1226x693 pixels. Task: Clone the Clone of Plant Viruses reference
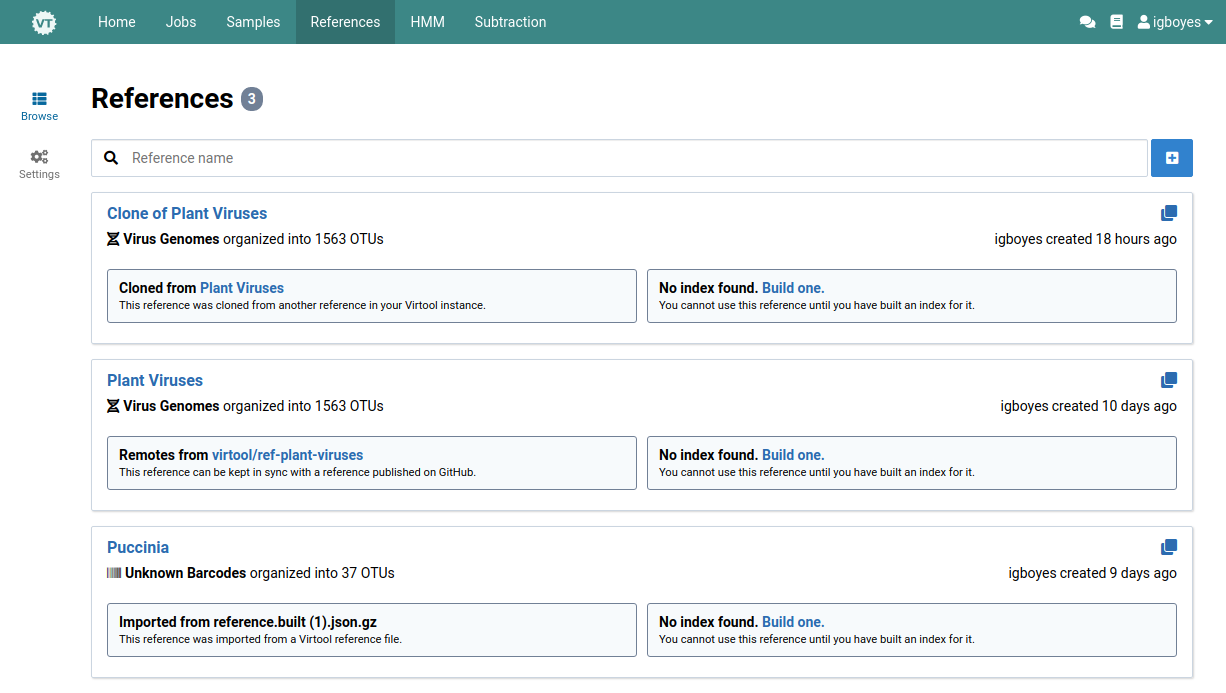point(1168,213)
